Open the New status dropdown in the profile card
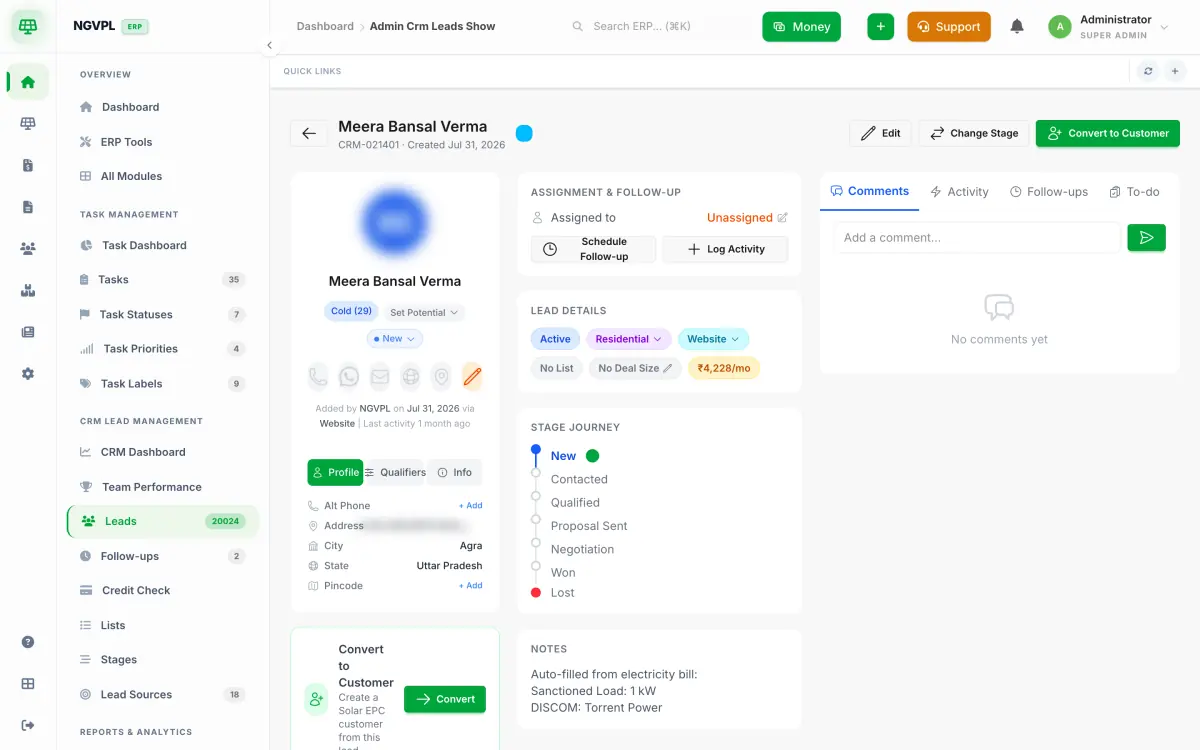Screen dimensions: 1200x750 tap(394, 339)
